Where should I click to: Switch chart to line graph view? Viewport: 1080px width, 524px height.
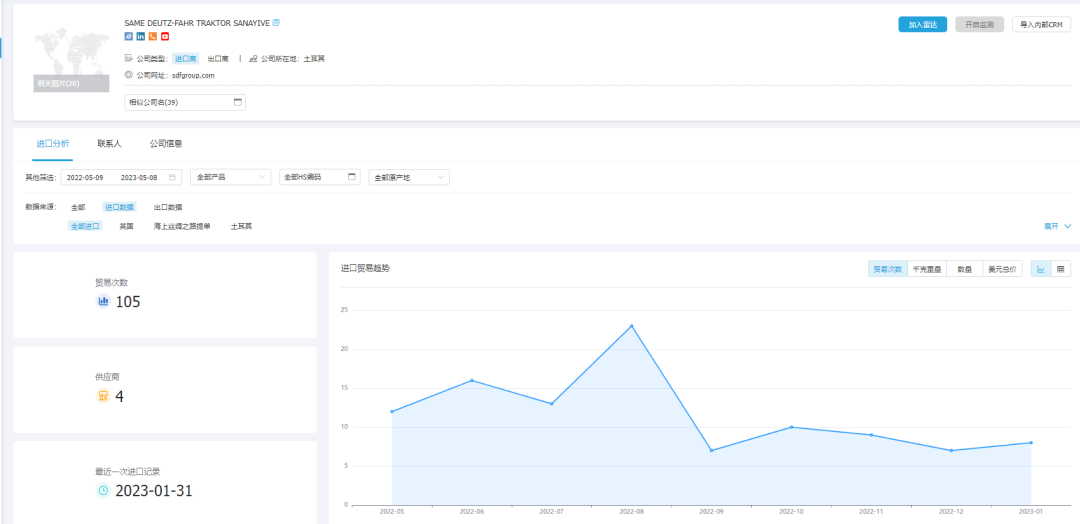click(x=1041, y=269)
